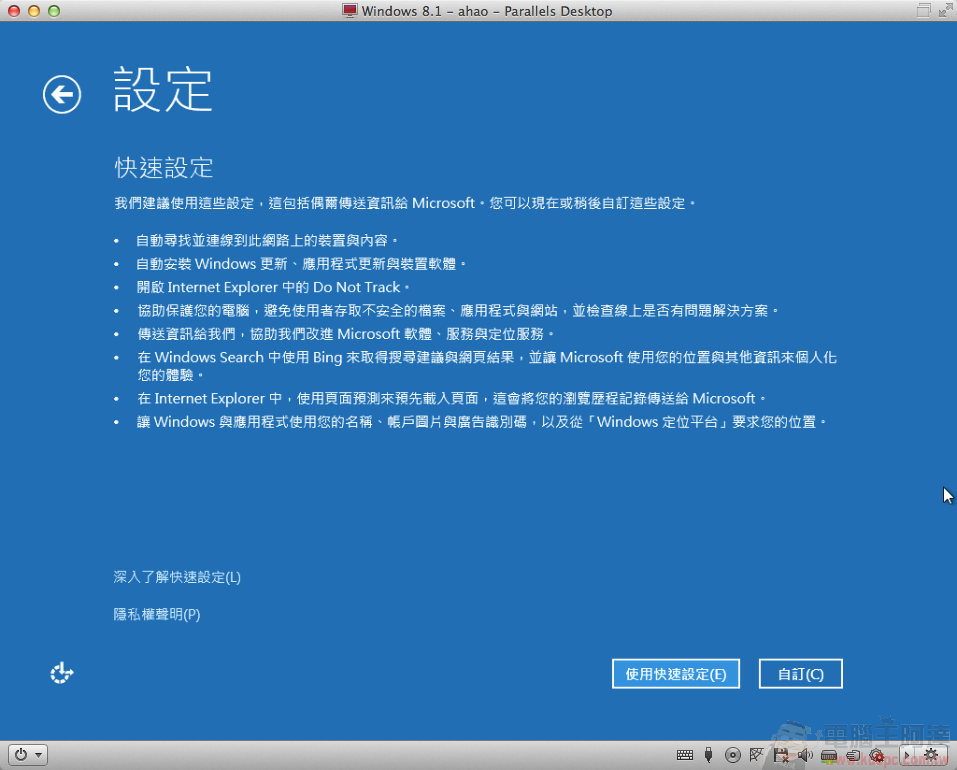
Task: Click the Do Not Track bullet line
Action: [273, 287]
